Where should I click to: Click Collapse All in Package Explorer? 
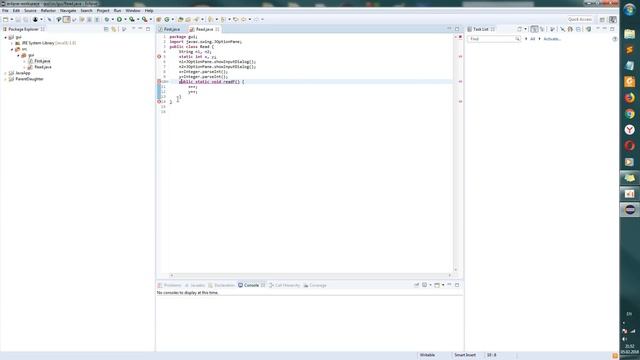pyautogui.click(x=106, y=29)
